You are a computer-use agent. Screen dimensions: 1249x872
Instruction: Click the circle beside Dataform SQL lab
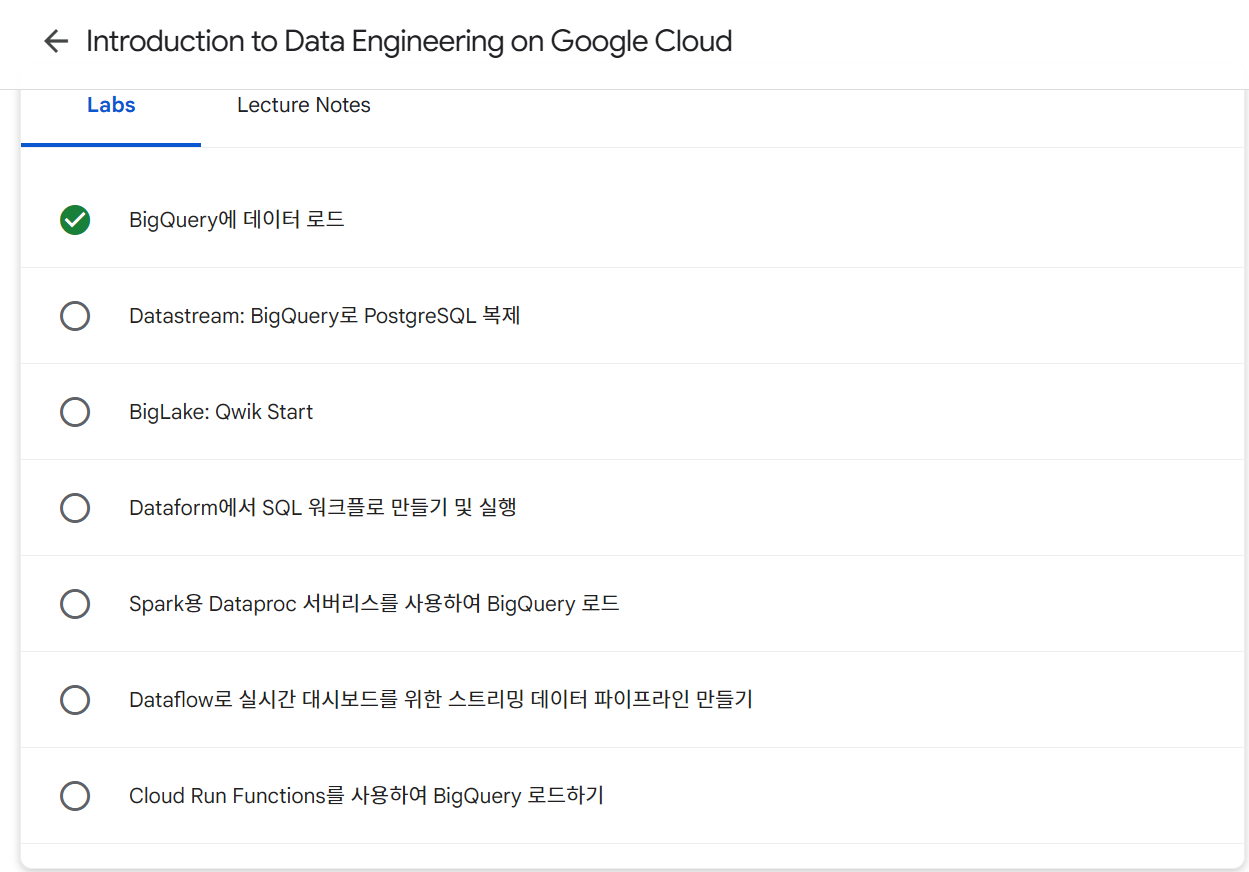[75, 508]
